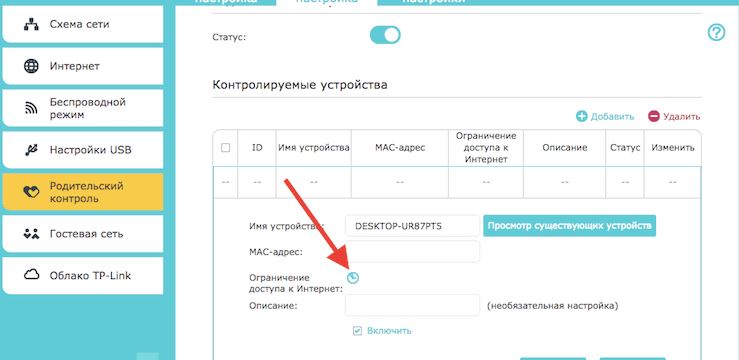The height and width of the screenshot is (360, 739).
Task: Click the network map icon
Action: [x=31, y=25]
